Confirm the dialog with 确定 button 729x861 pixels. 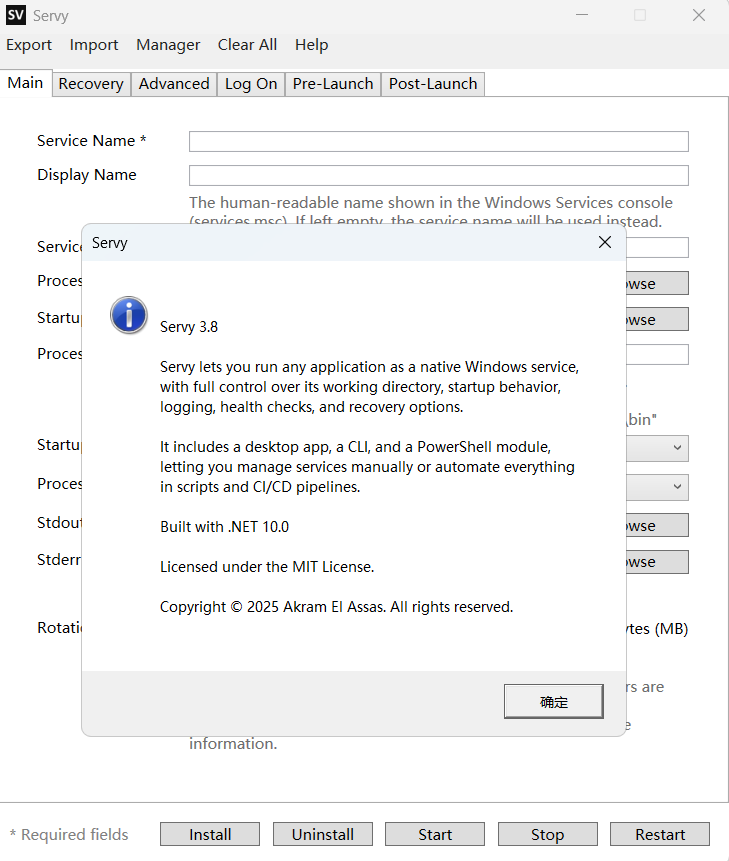tap(553, 701)
